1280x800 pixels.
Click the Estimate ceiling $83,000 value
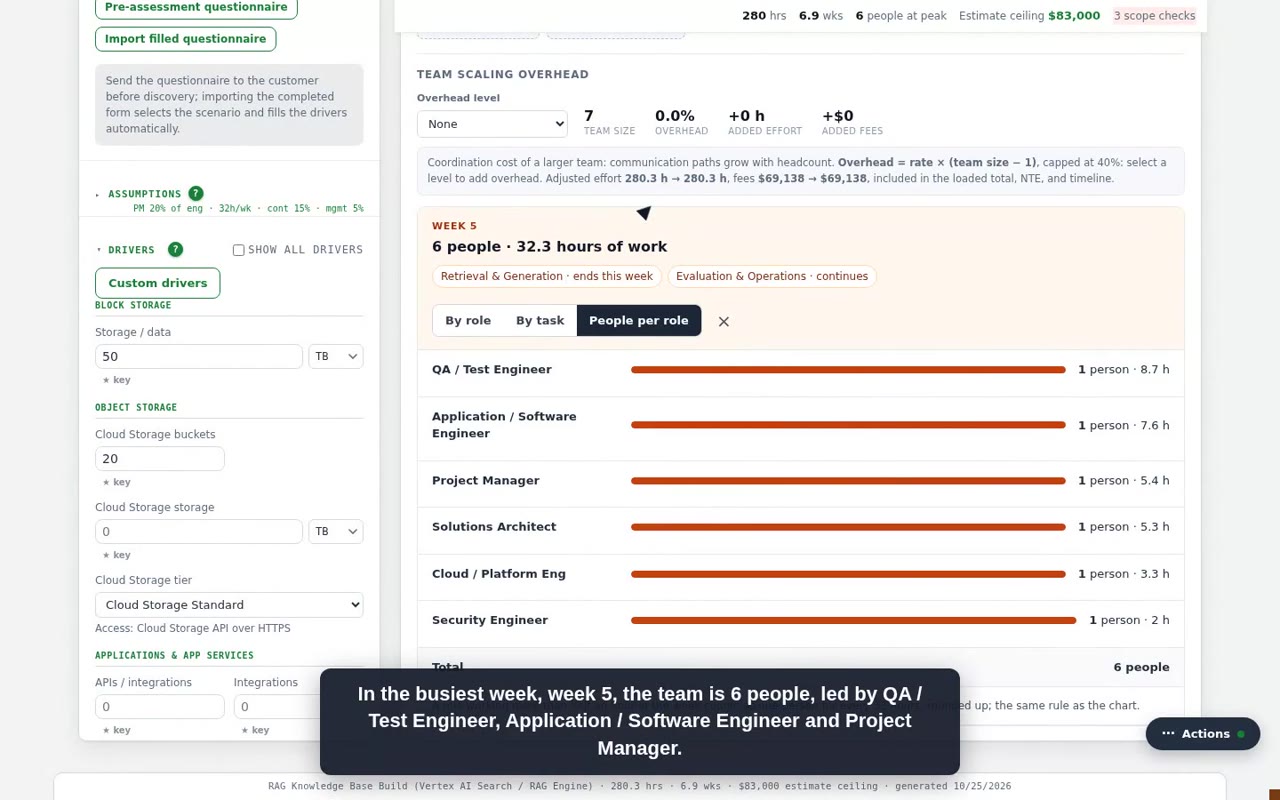click(x=1074, y=16)
